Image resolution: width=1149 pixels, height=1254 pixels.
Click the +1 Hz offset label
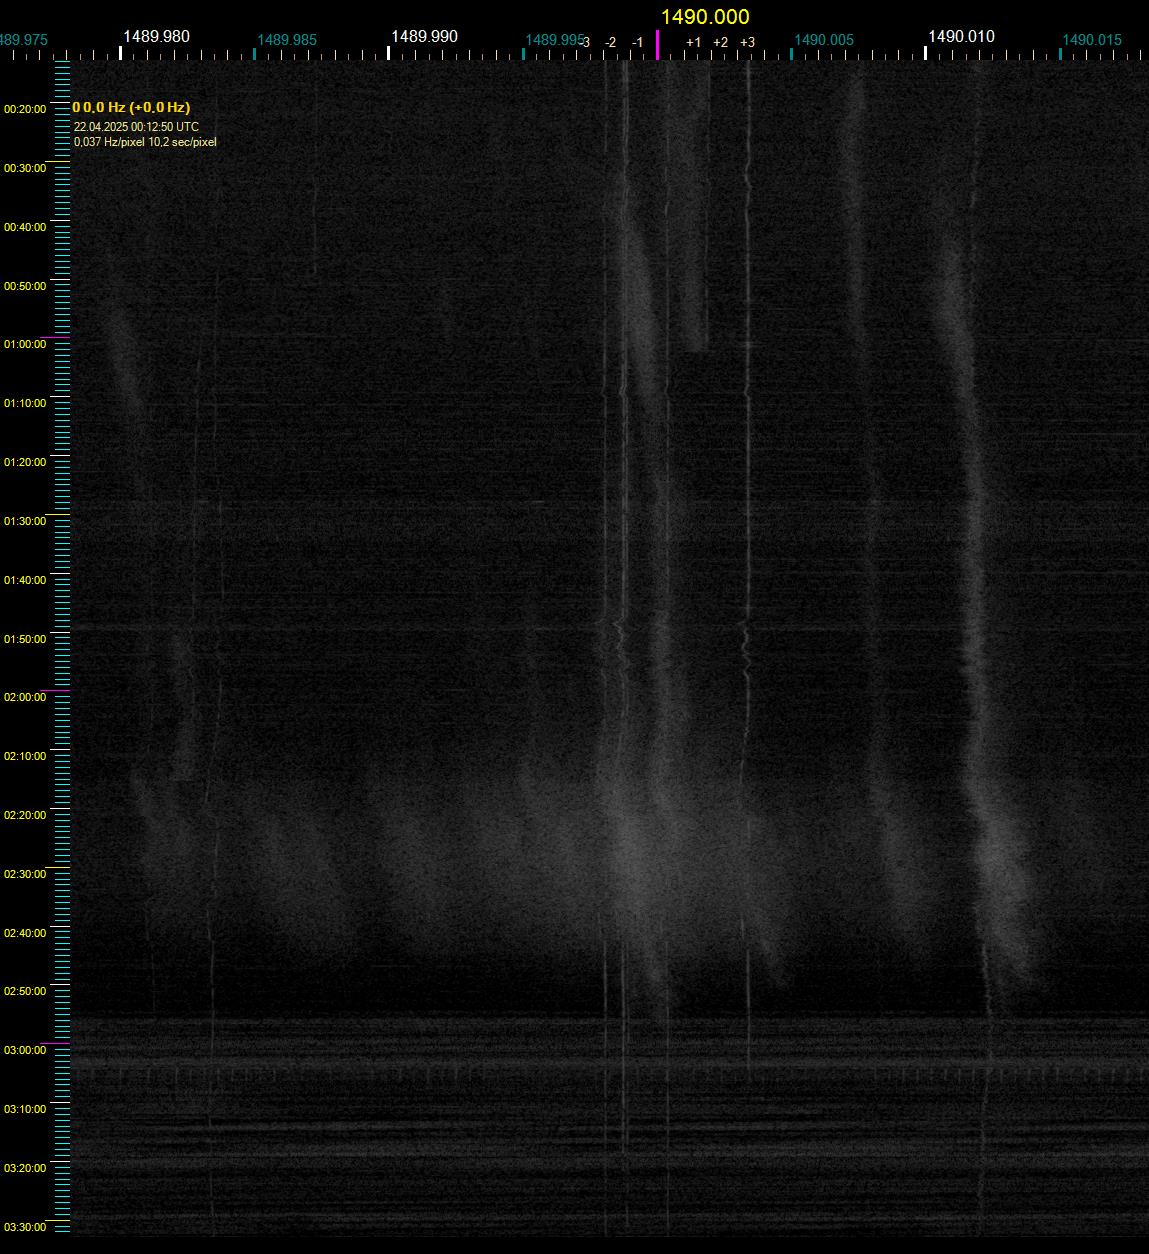693,42
